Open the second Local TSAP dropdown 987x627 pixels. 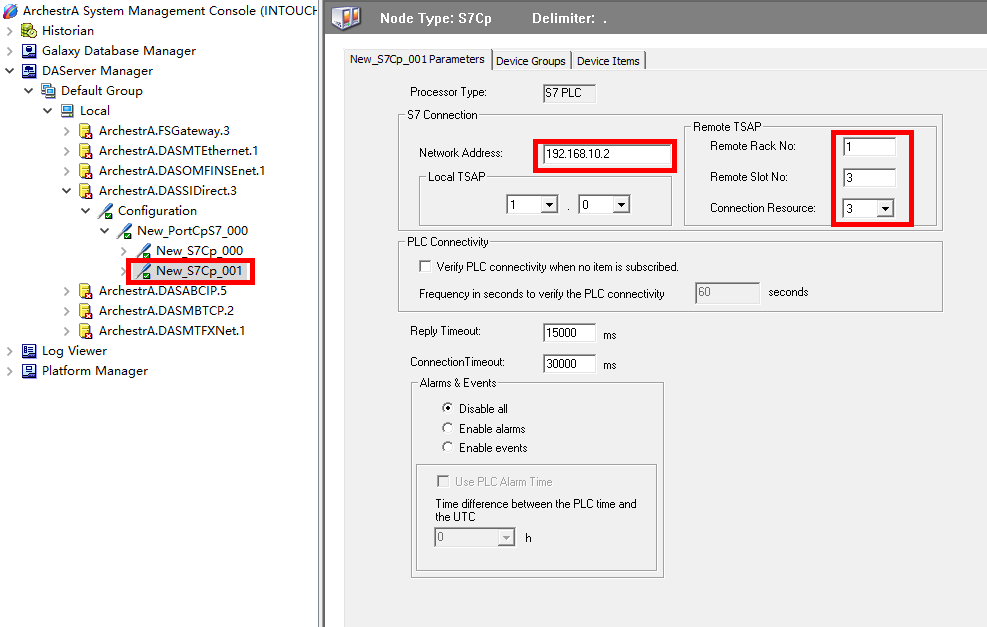pos(621,205)
